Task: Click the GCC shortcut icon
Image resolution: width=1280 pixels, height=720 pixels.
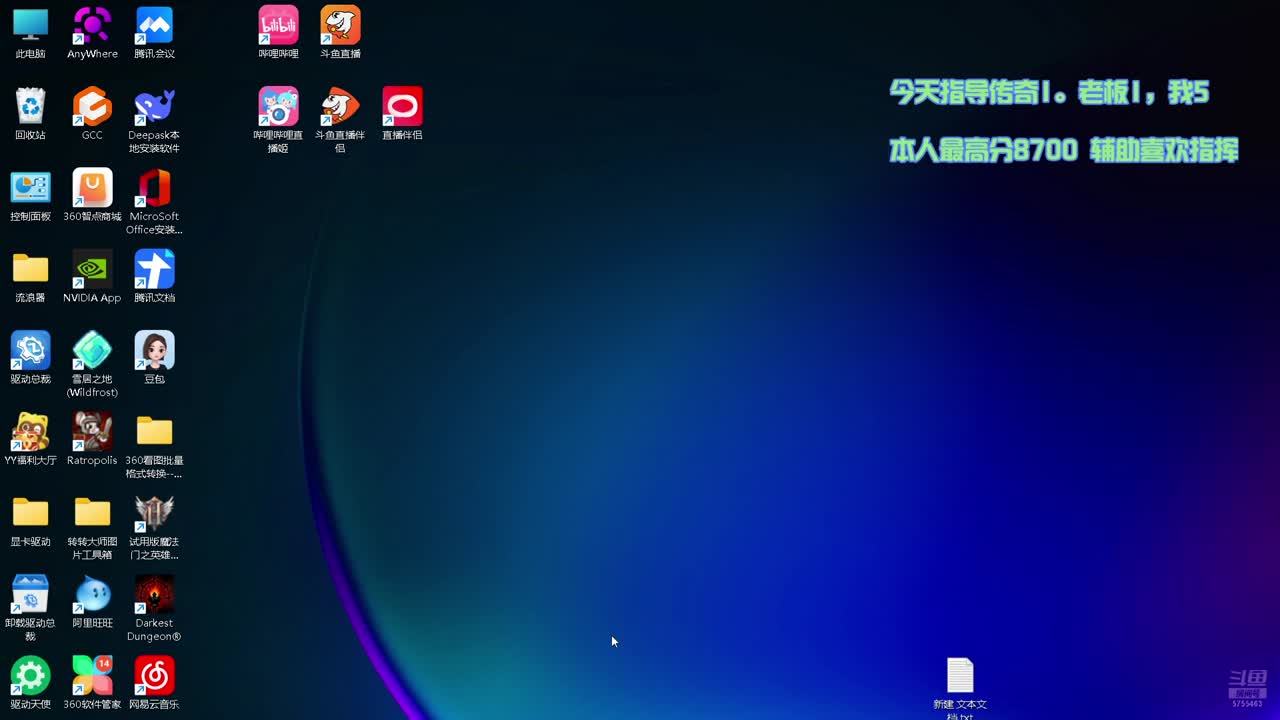Action: click(x=92, y=107)
